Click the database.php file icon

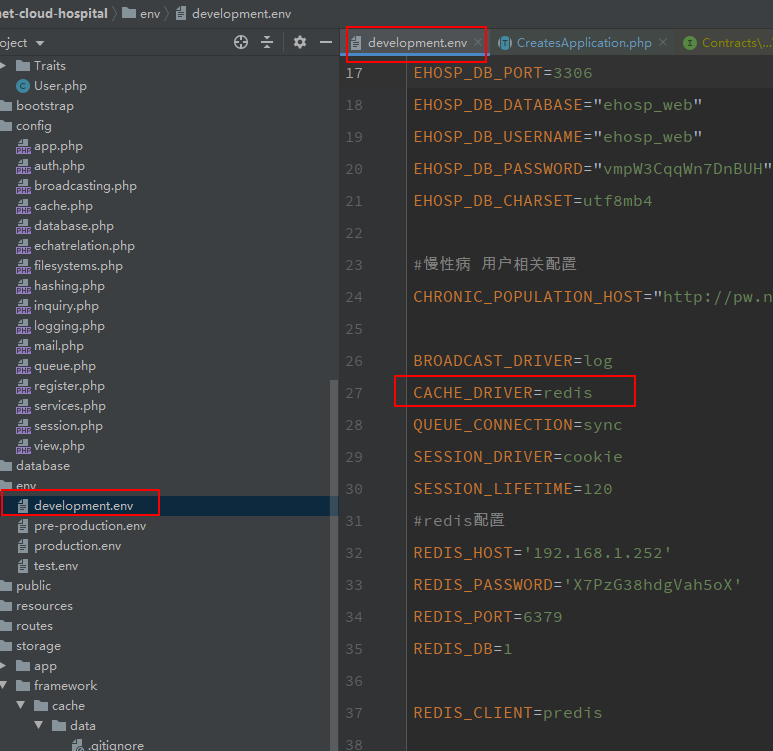24,226
